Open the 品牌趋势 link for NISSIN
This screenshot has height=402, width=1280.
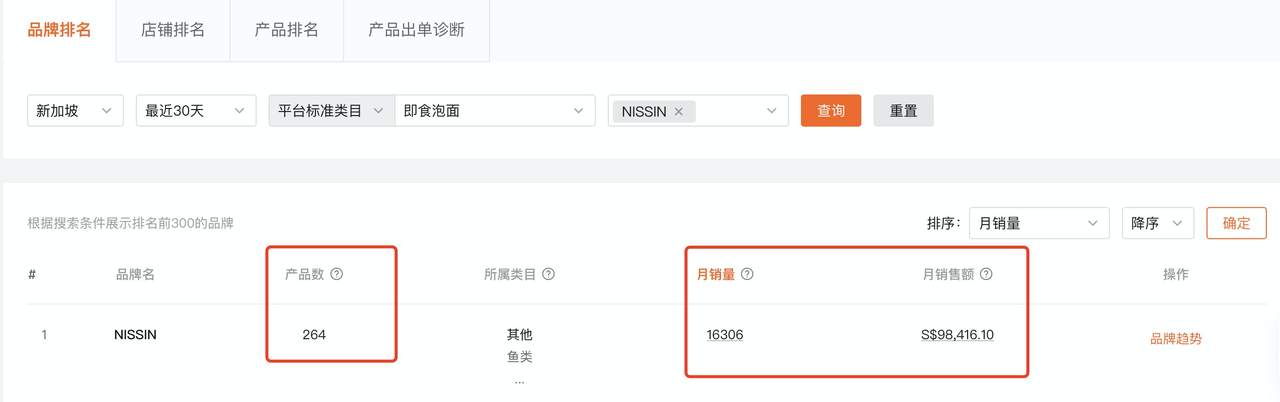pyautogui.click(x=1176, y=339)
